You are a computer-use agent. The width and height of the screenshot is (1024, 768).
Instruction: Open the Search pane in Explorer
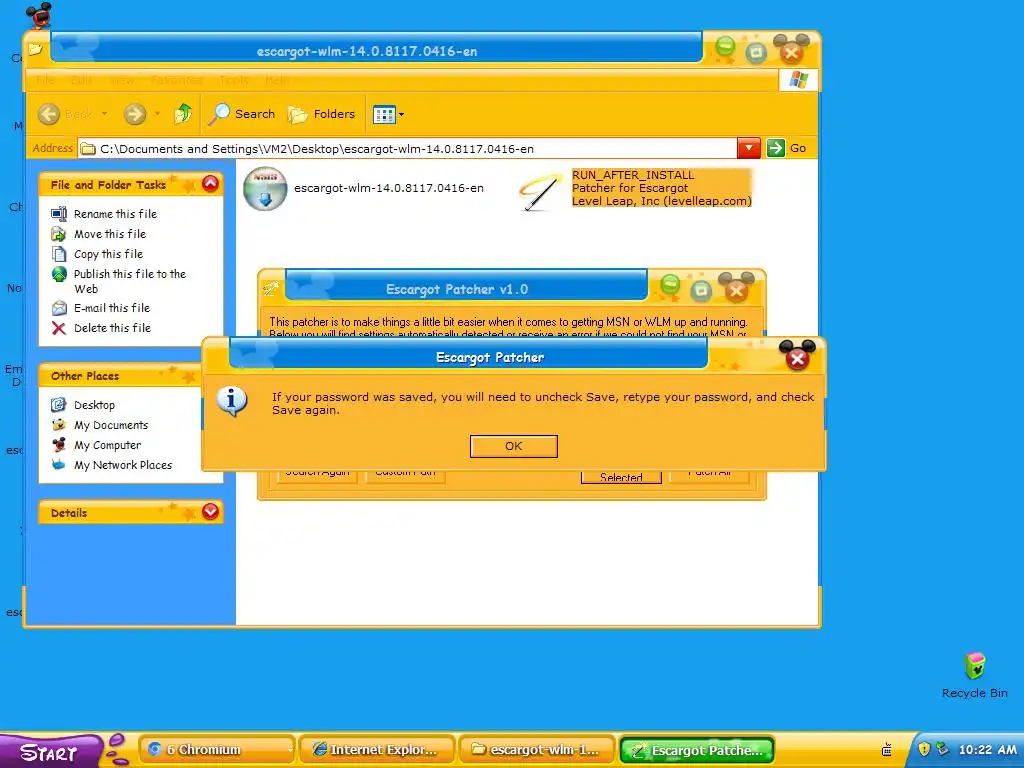242,114
